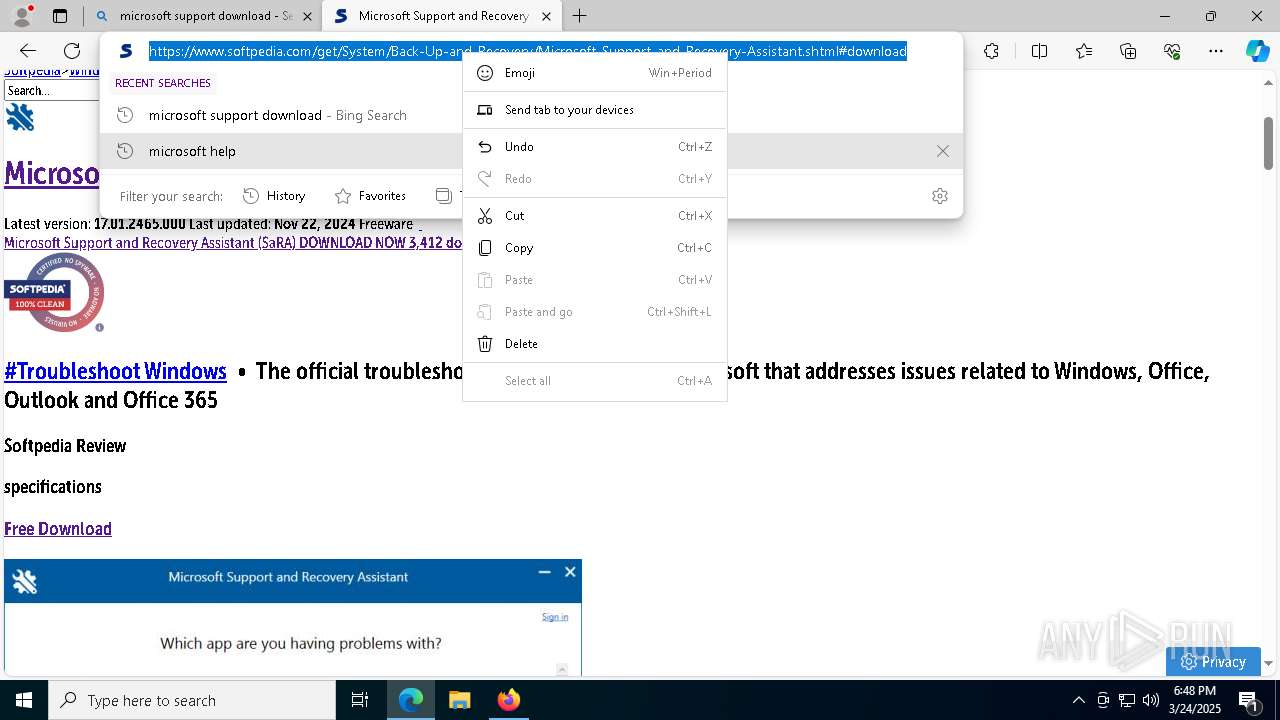Viewport: 1280px width, 720px height.
Task: Click the profile avatar icon
Action: tap(22, 16)
